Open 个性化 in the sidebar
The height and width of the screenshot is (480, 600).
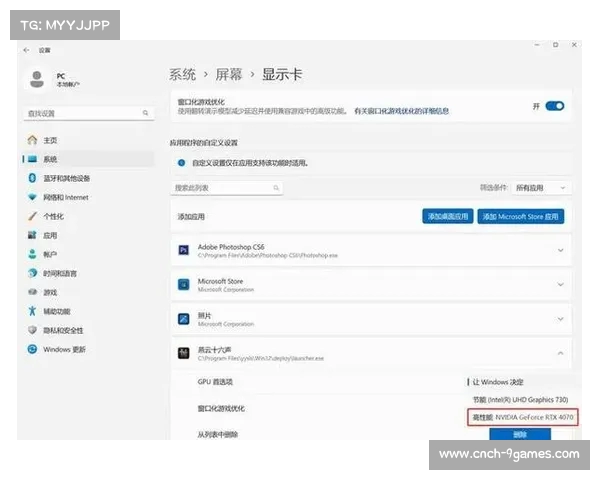click(x=89, y=216)
